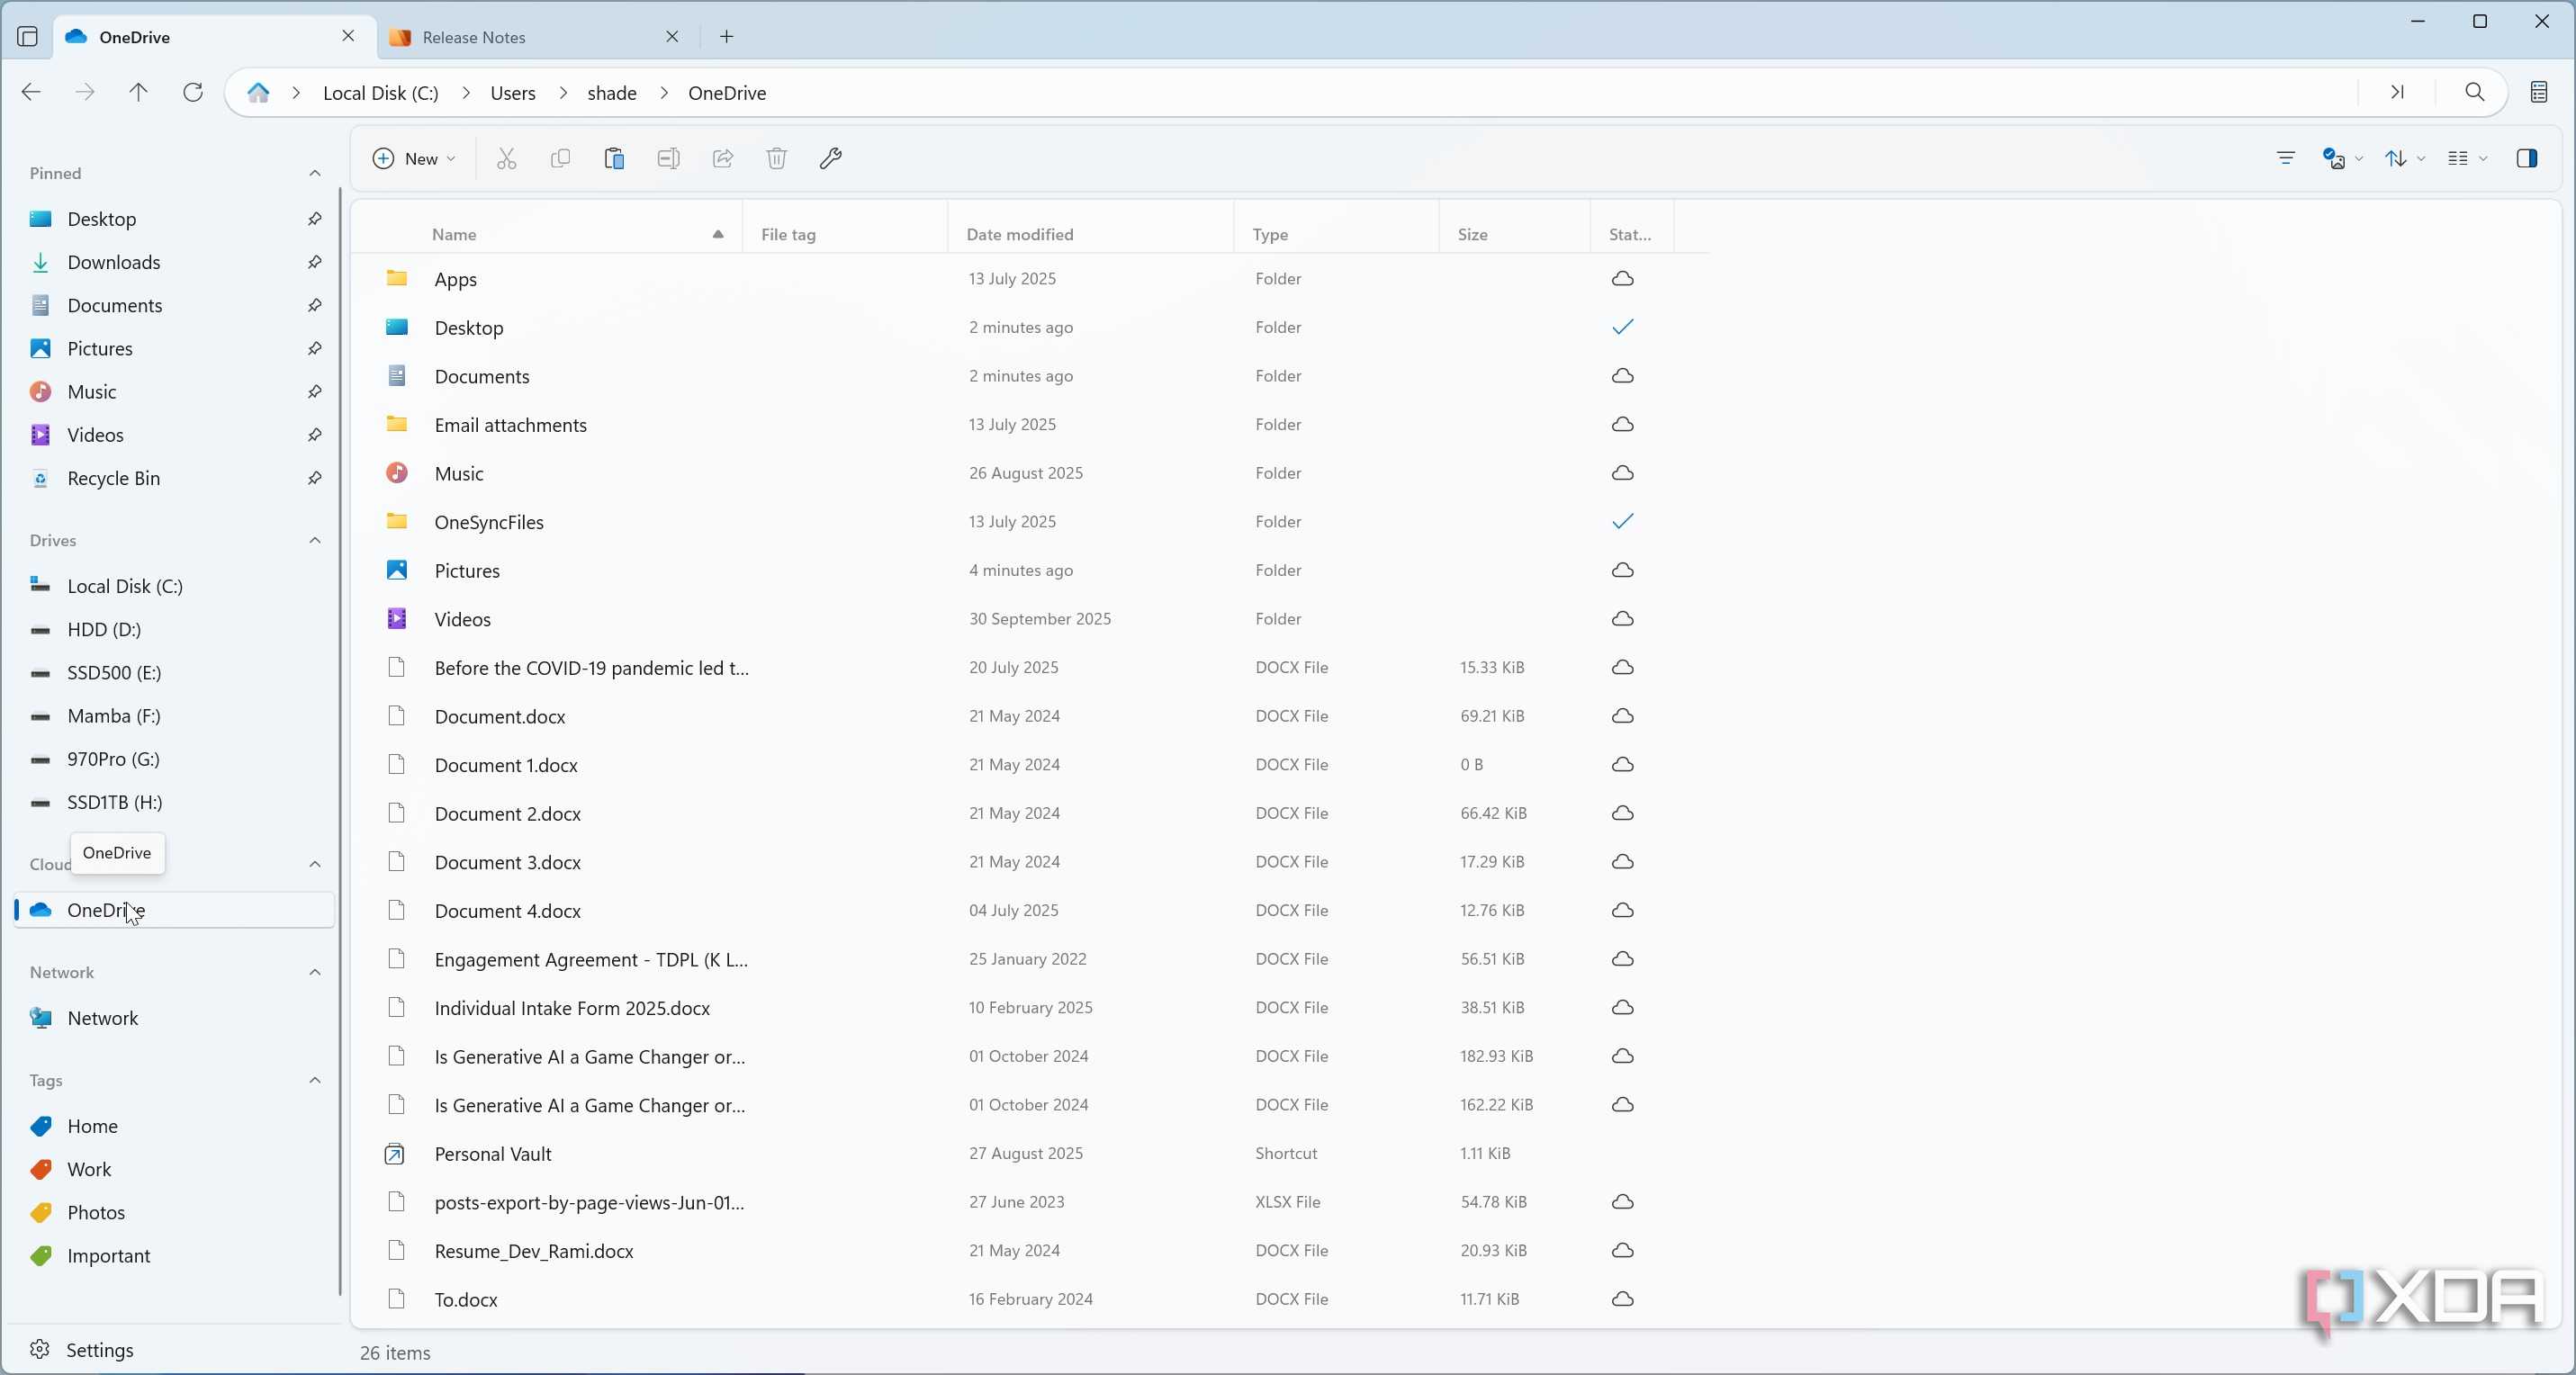Click the Rename icon in toolbar
Viewport: 2576px width, 1375px height.
pyautogui.click(x=668, y=158)
